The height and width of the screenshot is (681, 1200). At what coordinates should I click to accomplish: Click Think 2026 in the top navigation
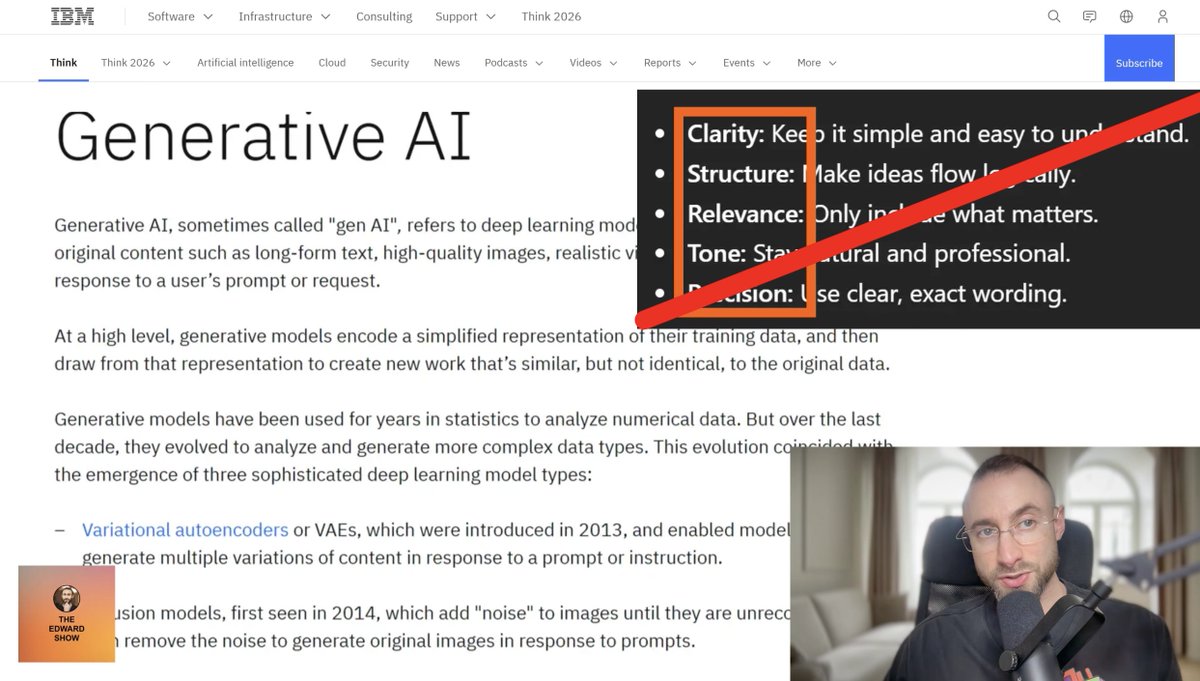tap(550, 16)
